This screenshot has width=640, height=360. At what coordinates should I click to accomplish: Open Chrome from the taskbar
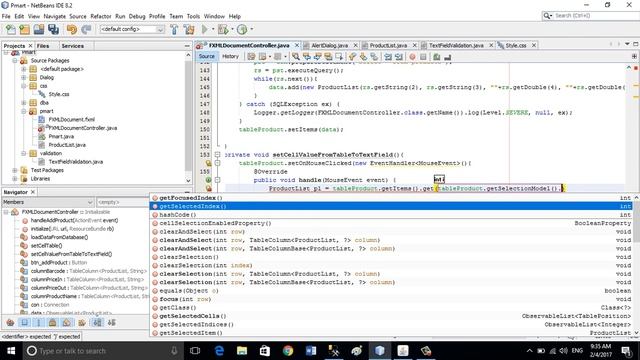point(288,351)
